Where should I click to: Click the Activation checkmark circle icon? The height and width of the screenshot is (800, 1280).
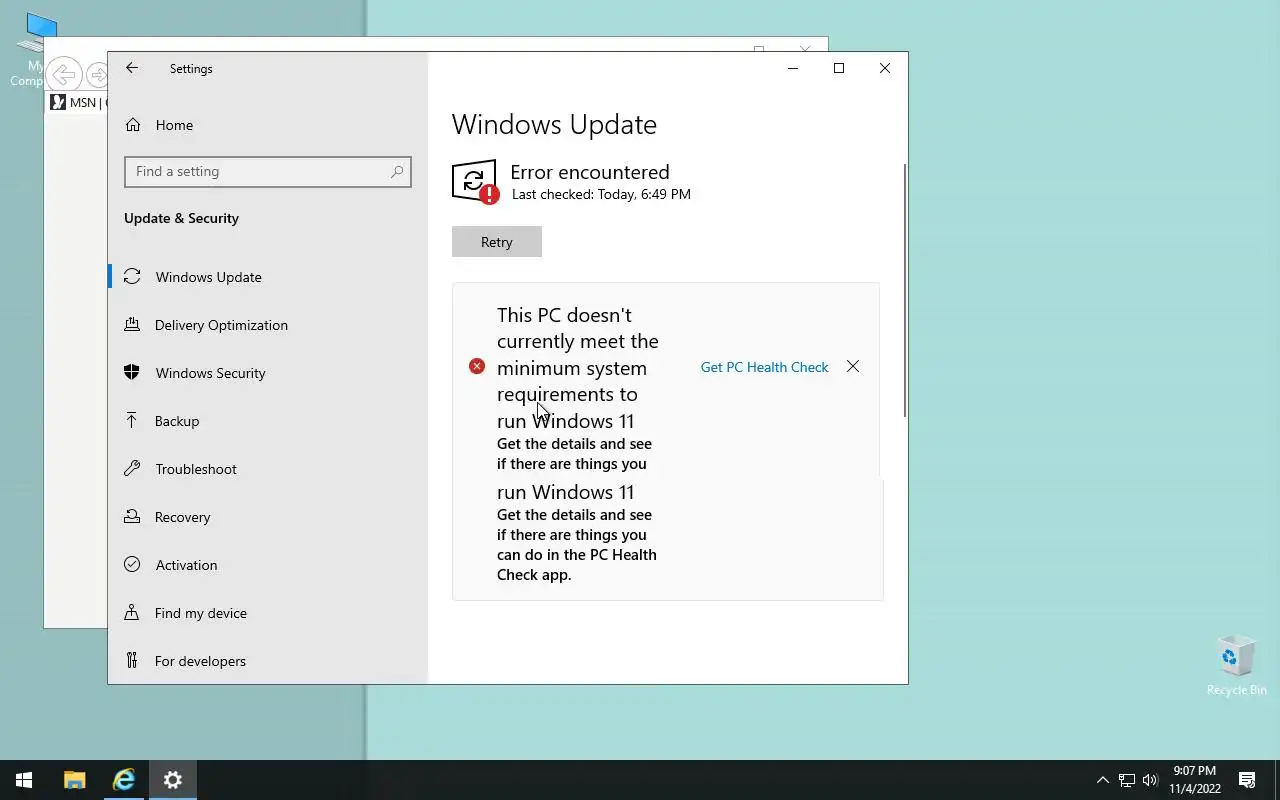pos(132,565)
